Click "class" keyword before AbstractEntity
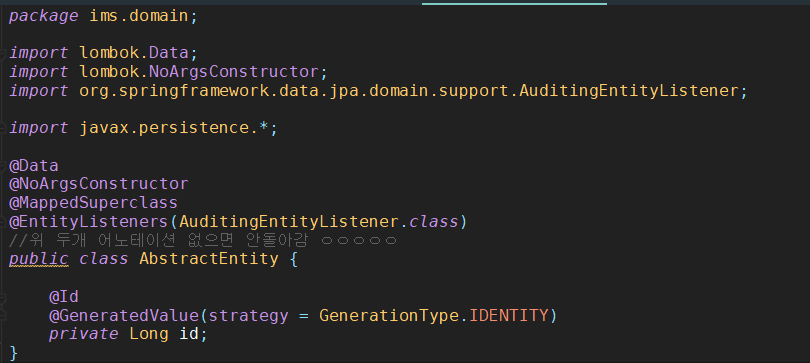 click(x=103, y=259)
